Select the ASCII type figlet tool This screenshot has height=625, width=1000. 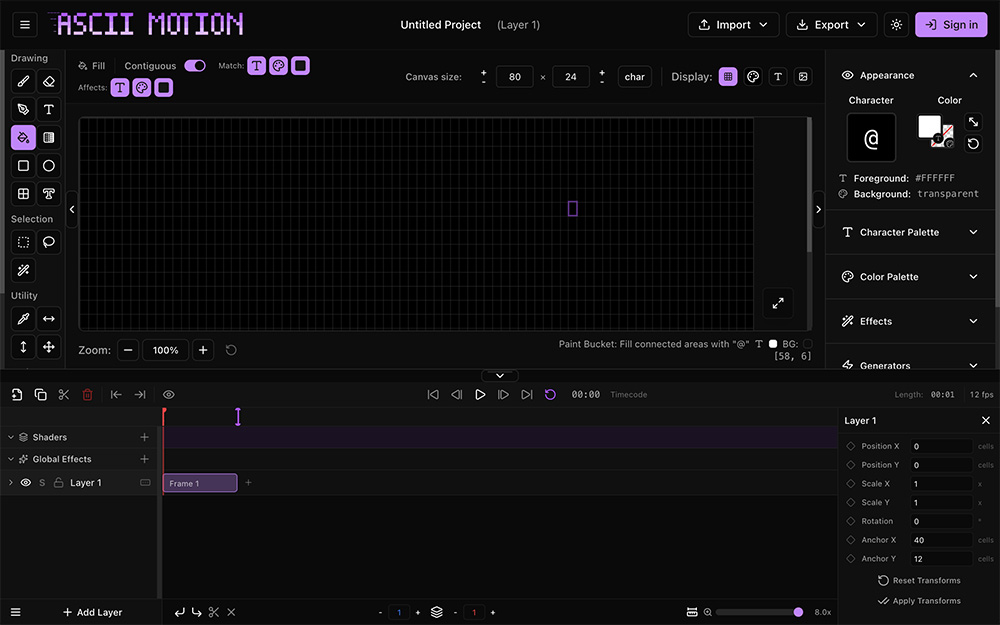48,194
